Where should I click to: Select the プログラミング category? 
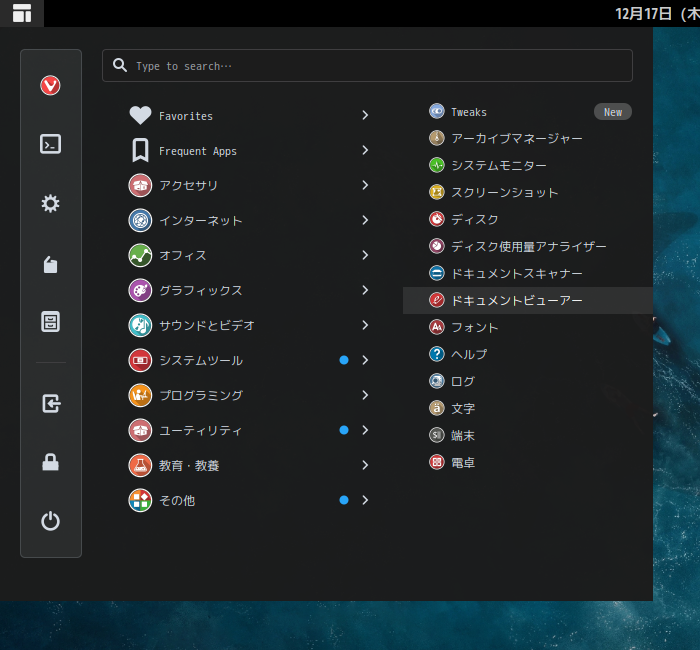click(x=249, y=395)
